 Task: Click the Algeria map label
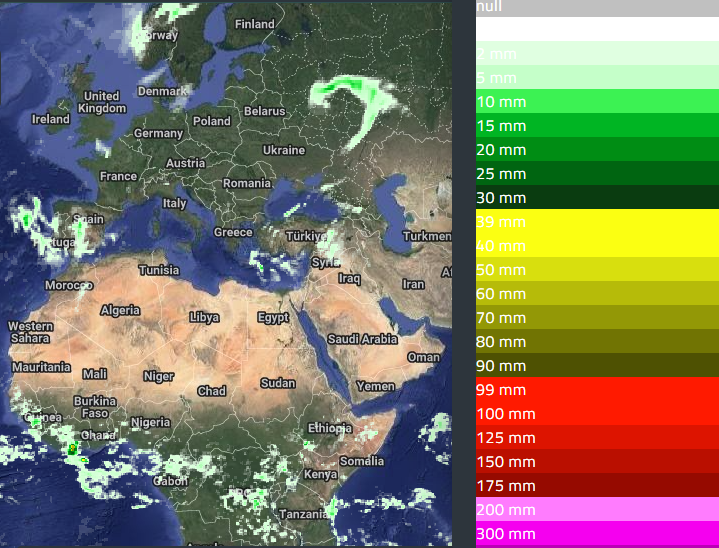120,311
